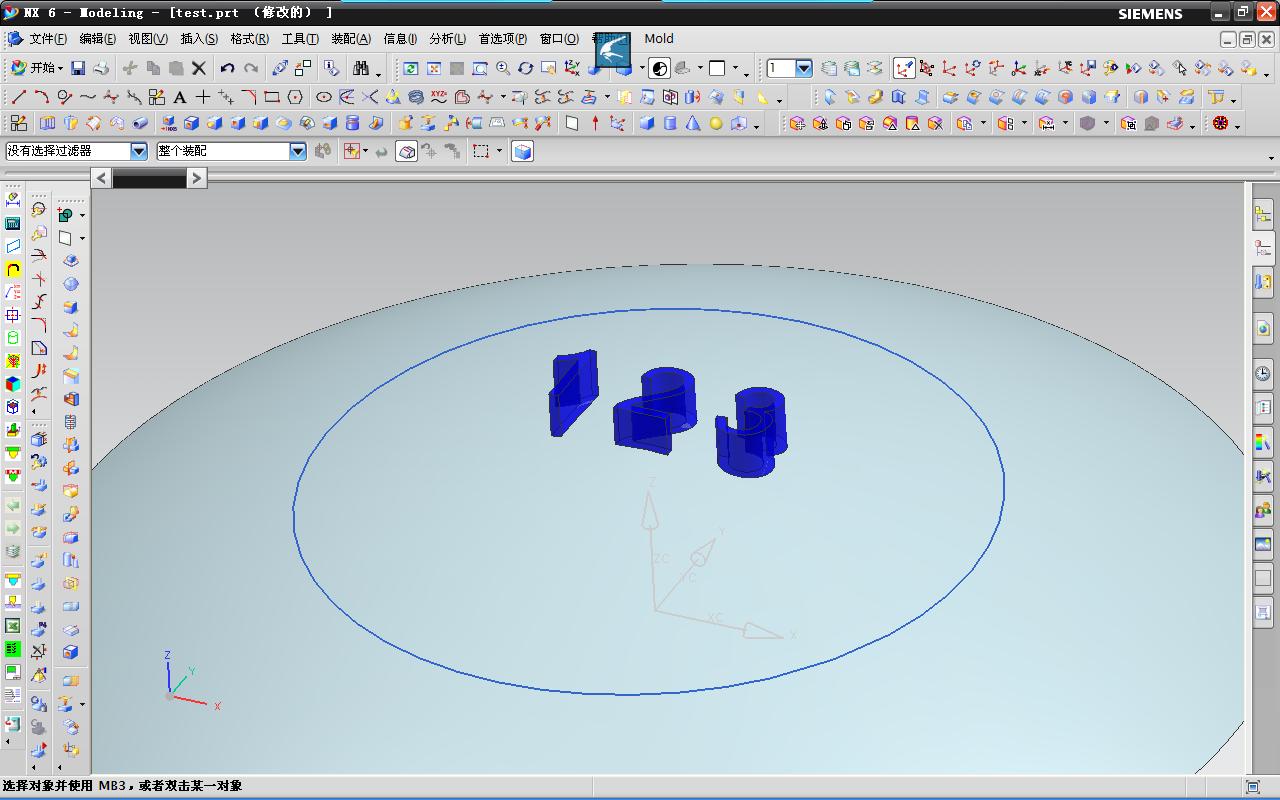1280x800 pixels.
Task: Click the binoculars find icon
Action: (x=360, y=68)
